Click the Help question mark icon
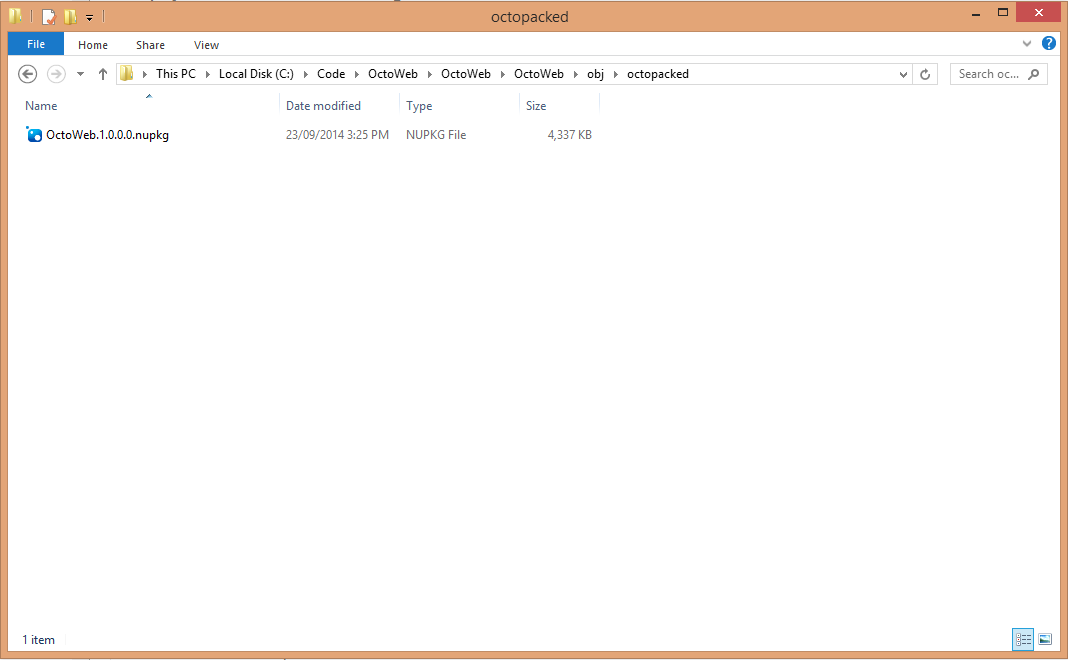 (1048, 44)
